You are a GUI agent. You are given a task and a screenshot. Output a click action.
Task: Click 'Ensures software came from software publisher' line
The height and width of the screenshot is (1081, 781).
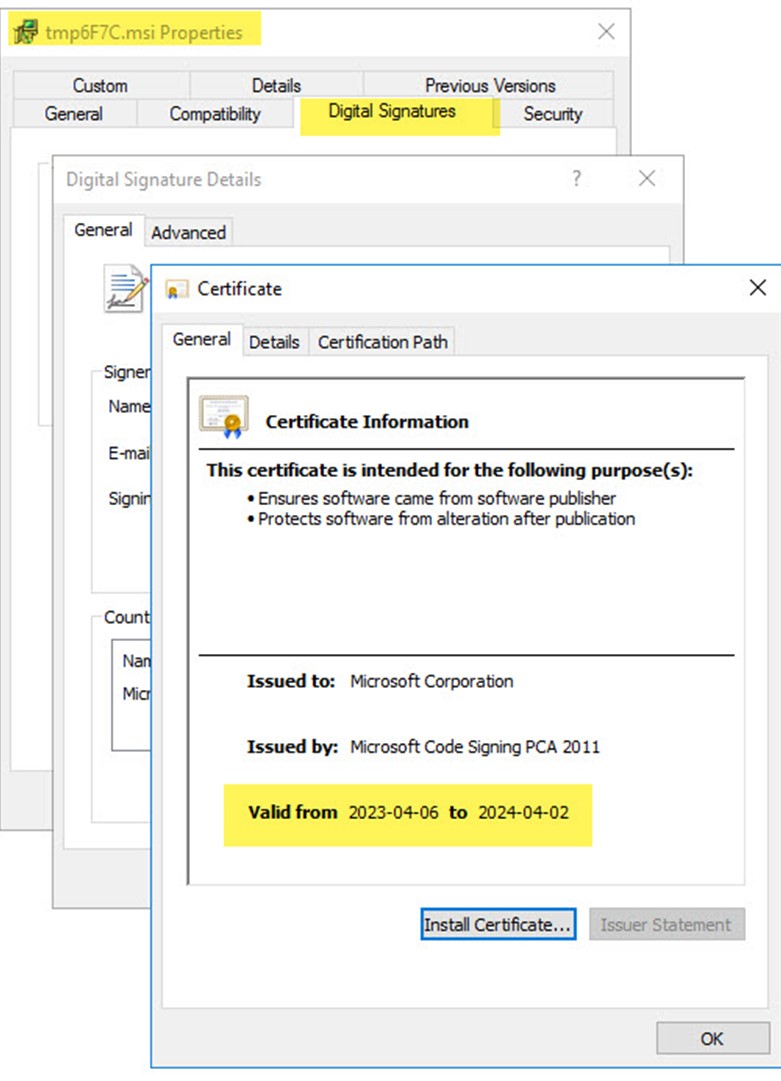click(x=437, y=498)
